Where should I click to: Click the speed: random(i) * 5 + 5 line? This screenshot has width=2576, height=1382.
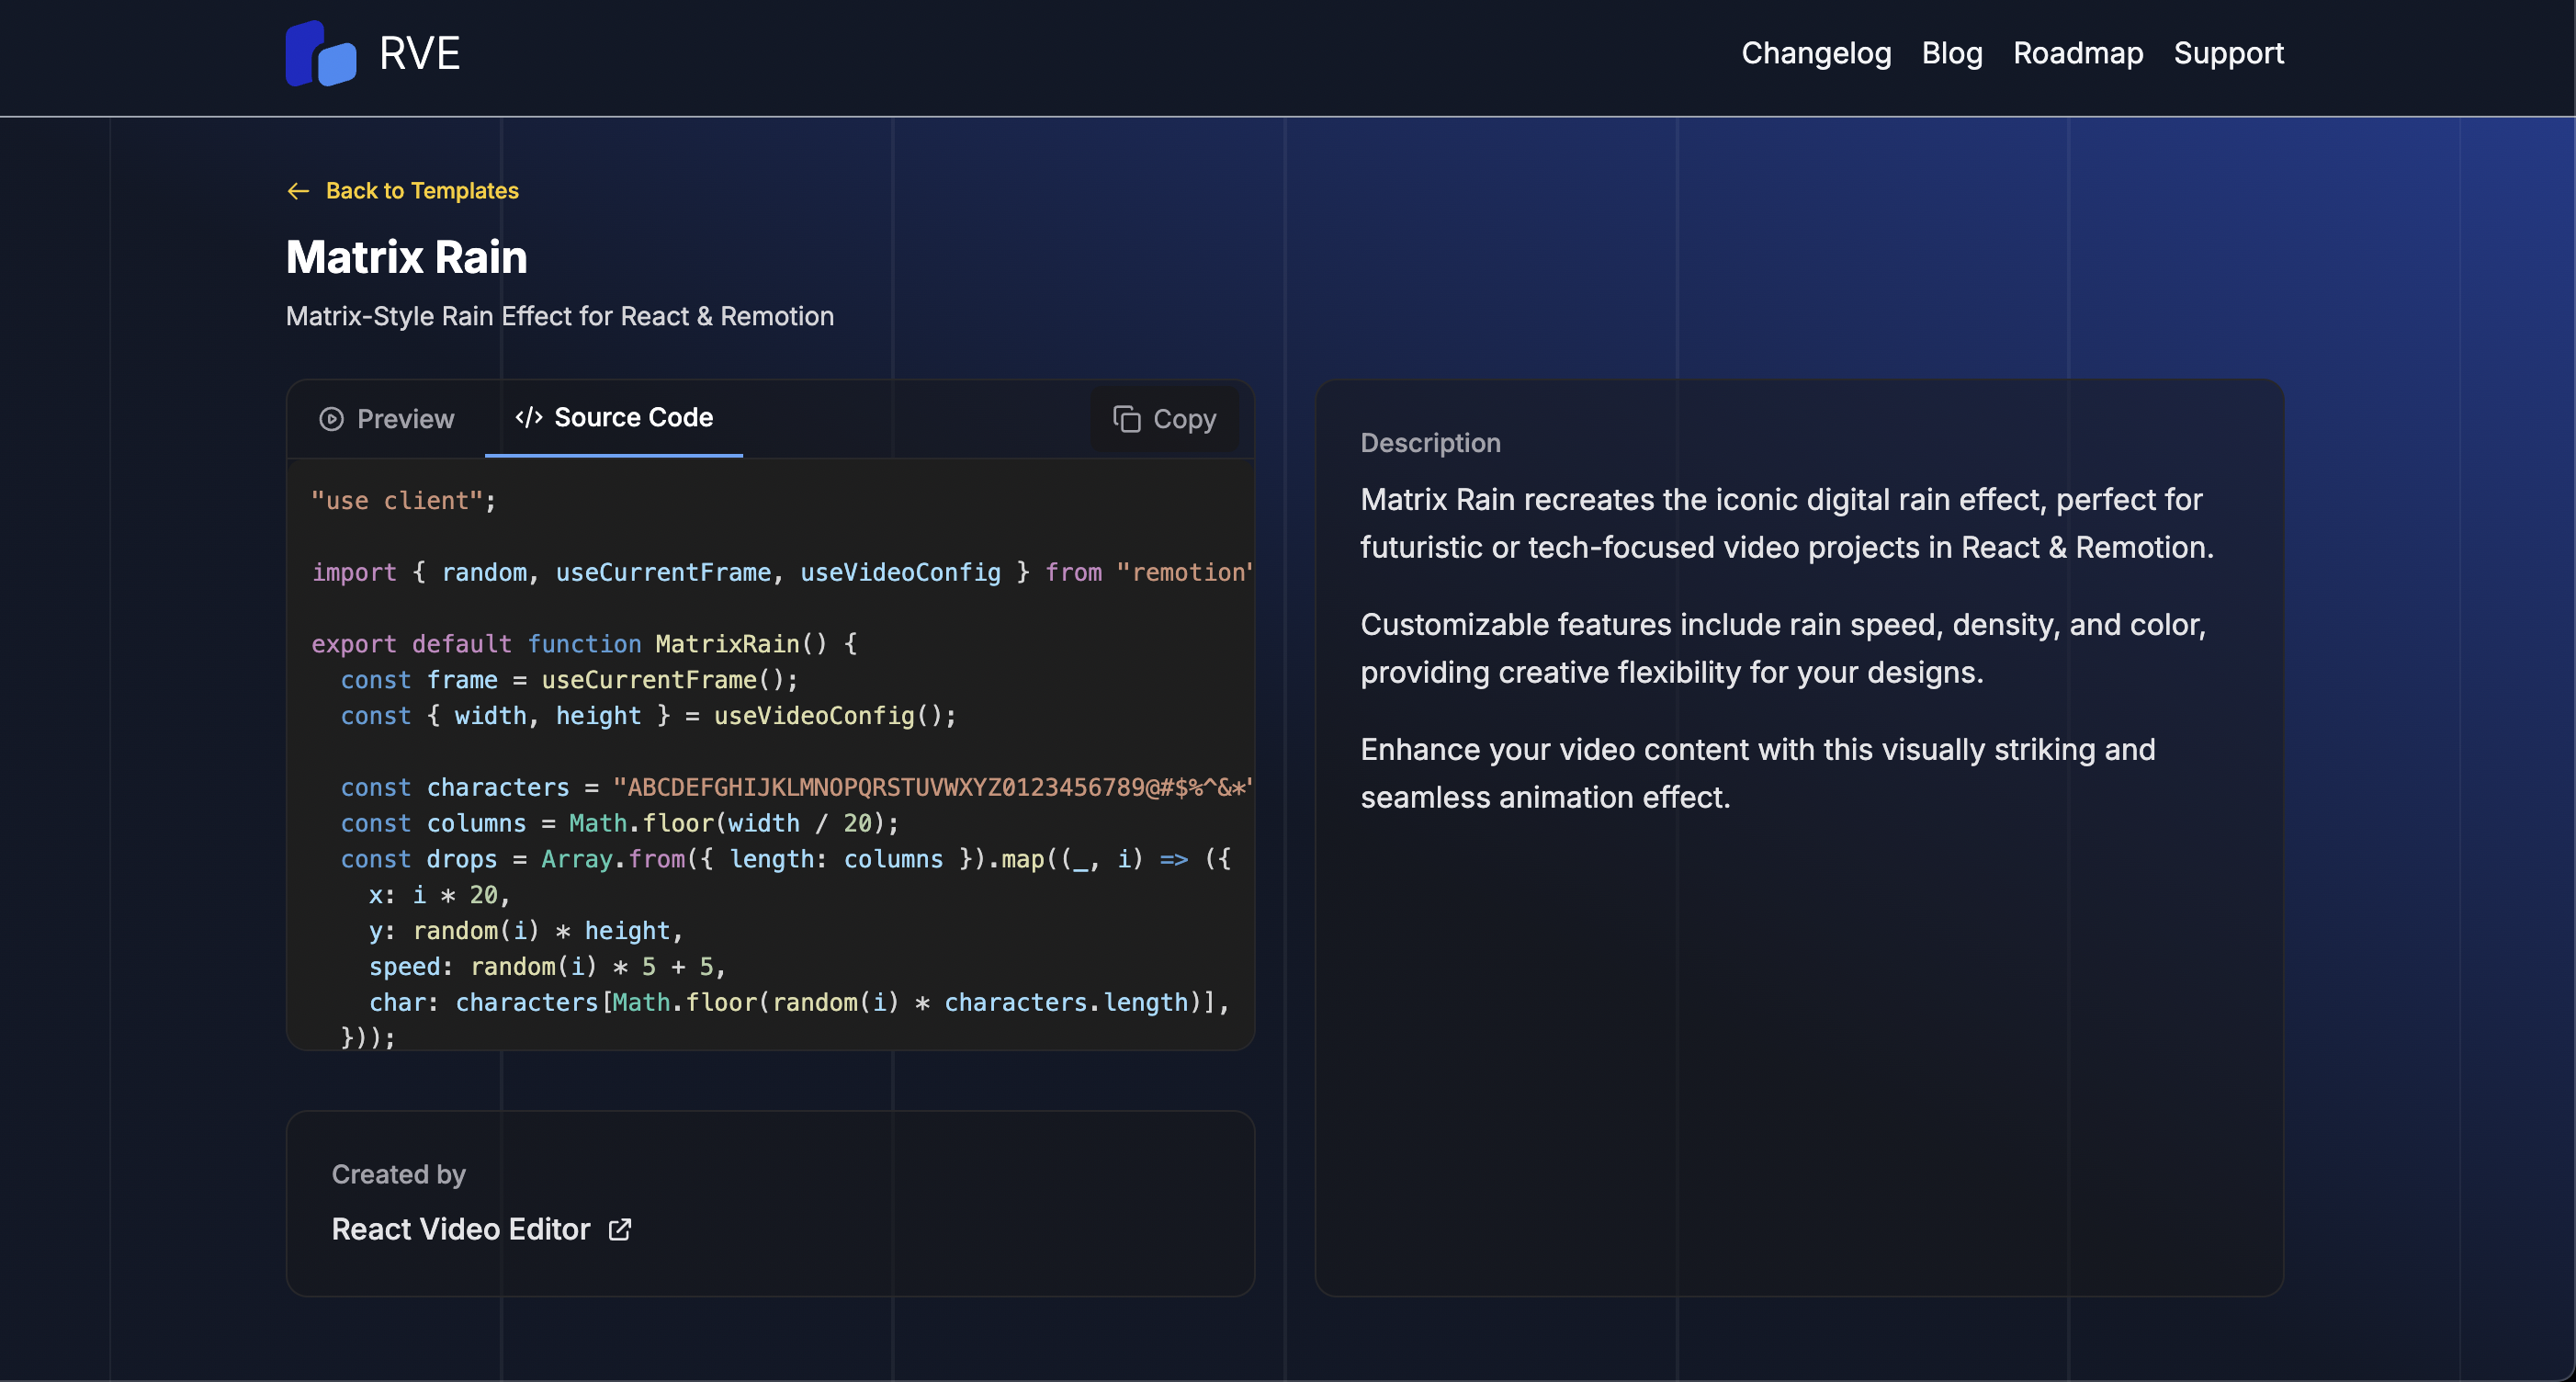pos(547,967)
